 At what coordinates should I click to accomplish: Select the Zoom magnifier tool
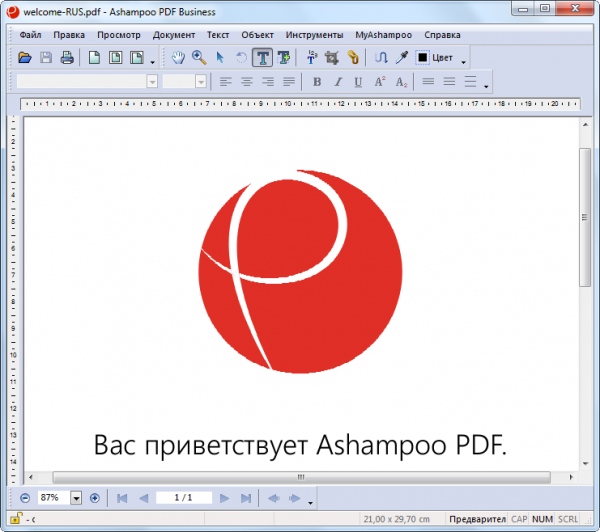[x=199, y=58]
